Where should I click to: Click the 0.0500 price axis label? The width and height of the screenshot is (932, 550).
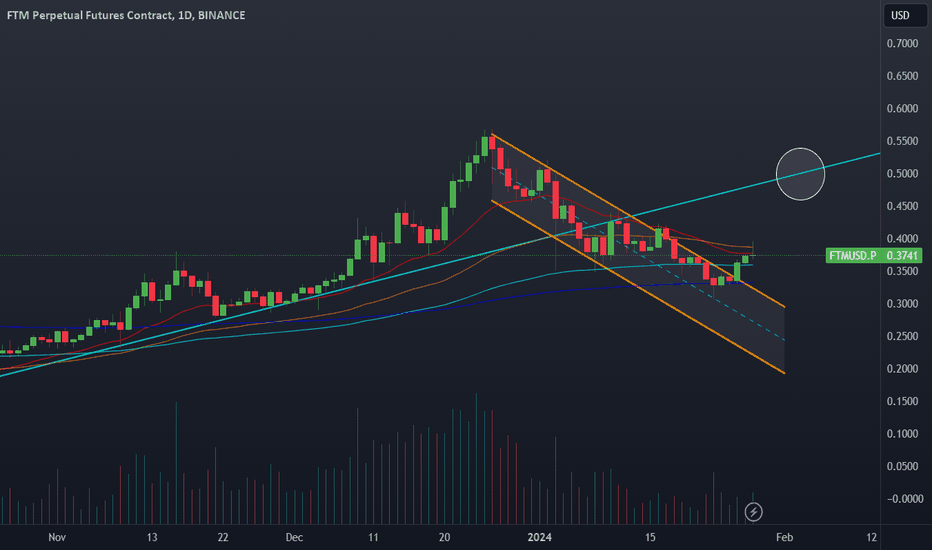[902, 466]
